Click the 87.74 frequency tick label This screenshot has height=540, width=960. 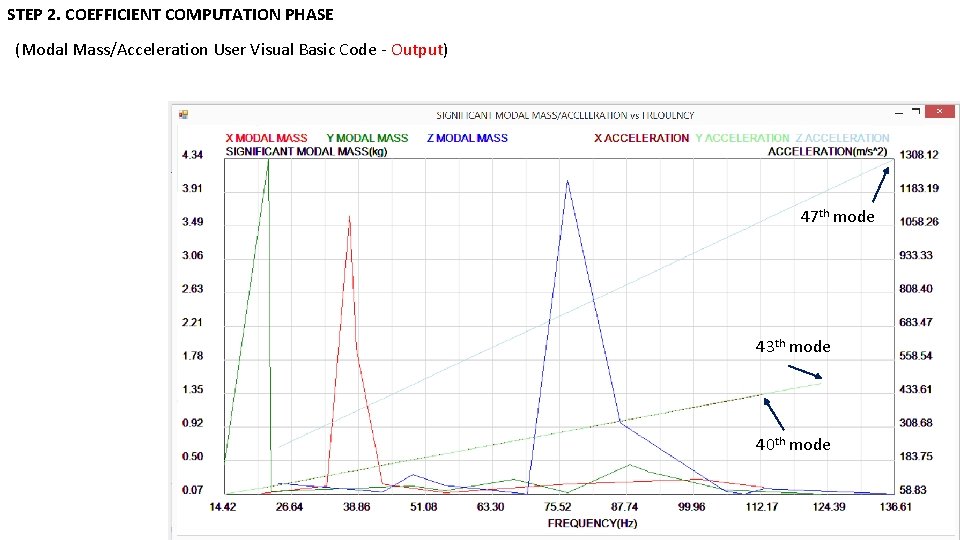click(624, 507)
